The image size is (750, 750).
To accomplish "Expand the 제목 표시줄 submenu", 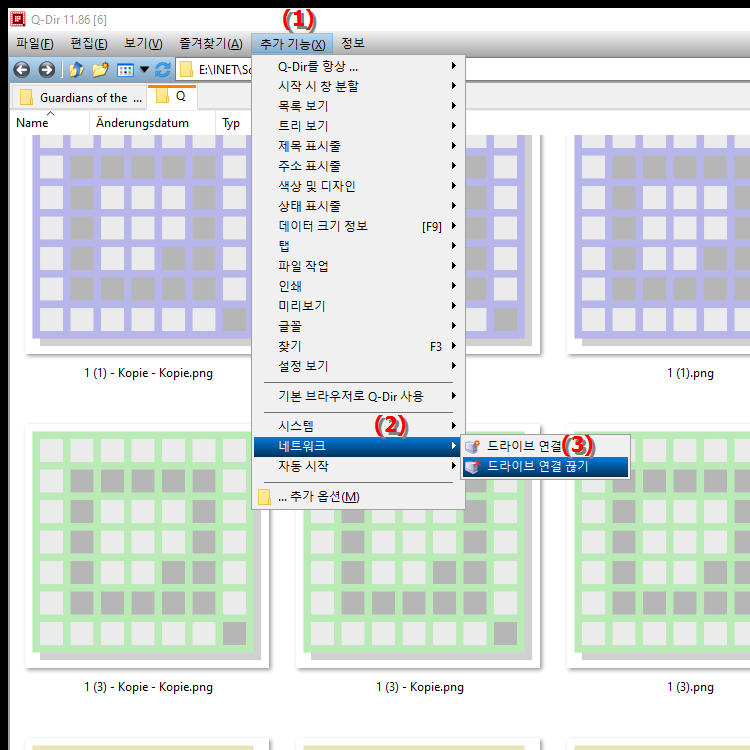I will tap(359, 146).
